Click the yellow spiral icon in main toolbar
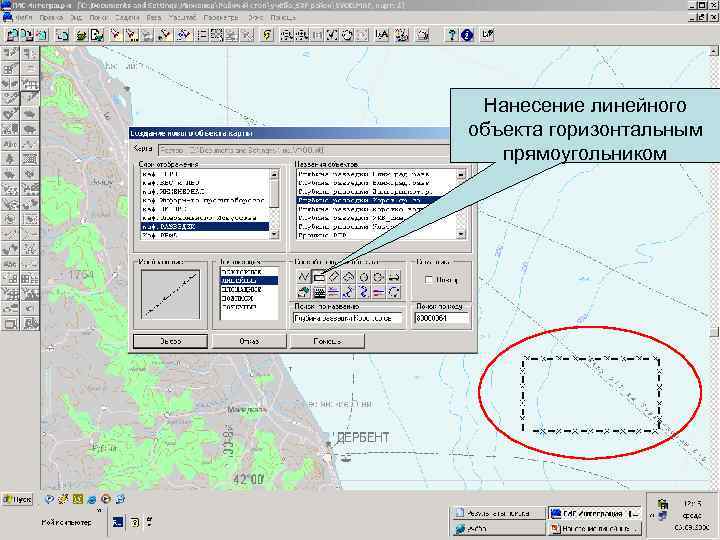 tap(267, 35)
